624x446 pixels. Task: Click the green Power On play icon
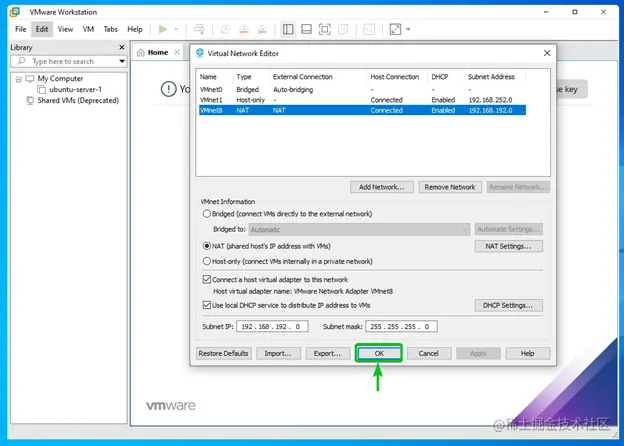coord(162,29)
